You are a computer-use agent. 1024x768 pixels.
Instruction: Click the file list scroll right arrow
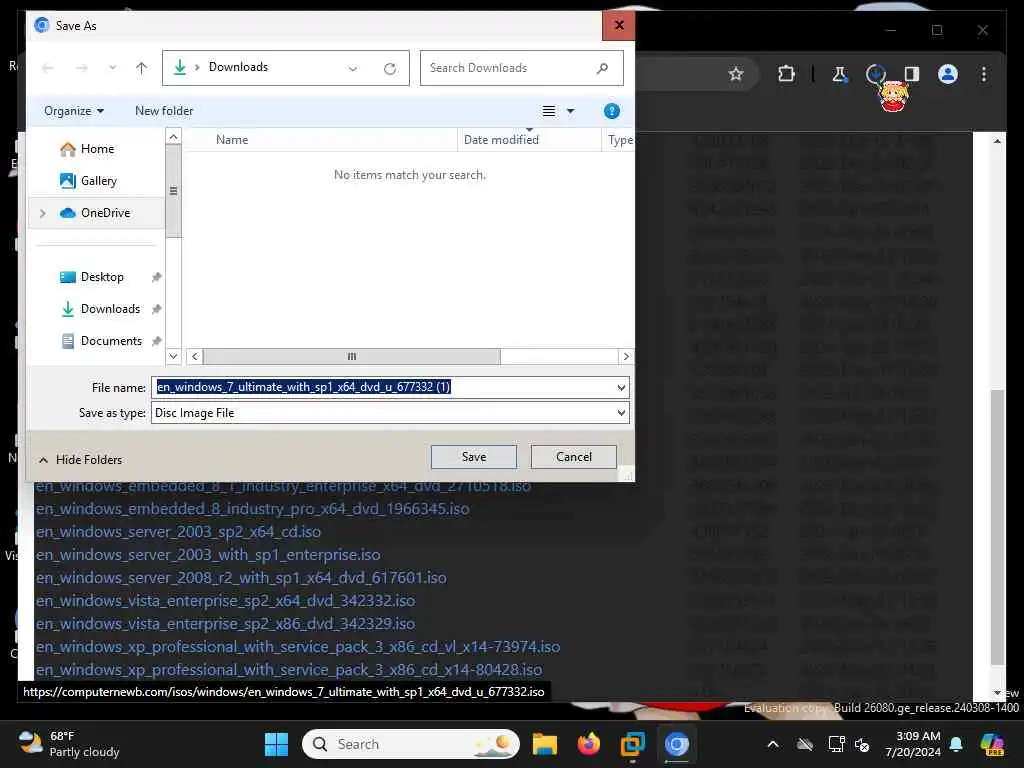626,357
